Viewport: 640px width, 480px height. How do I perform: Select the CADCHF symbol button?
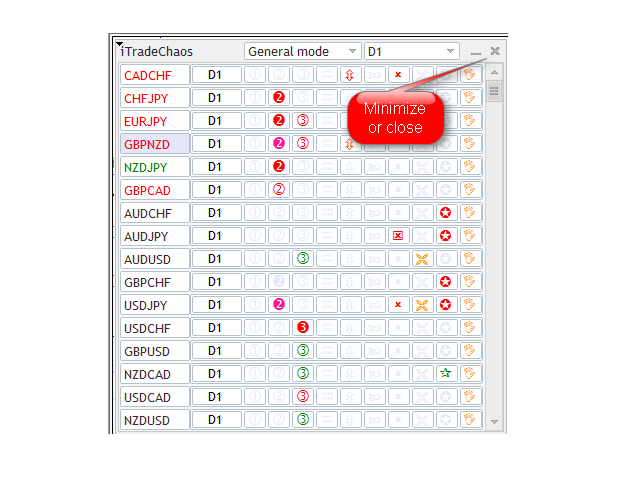155,75
